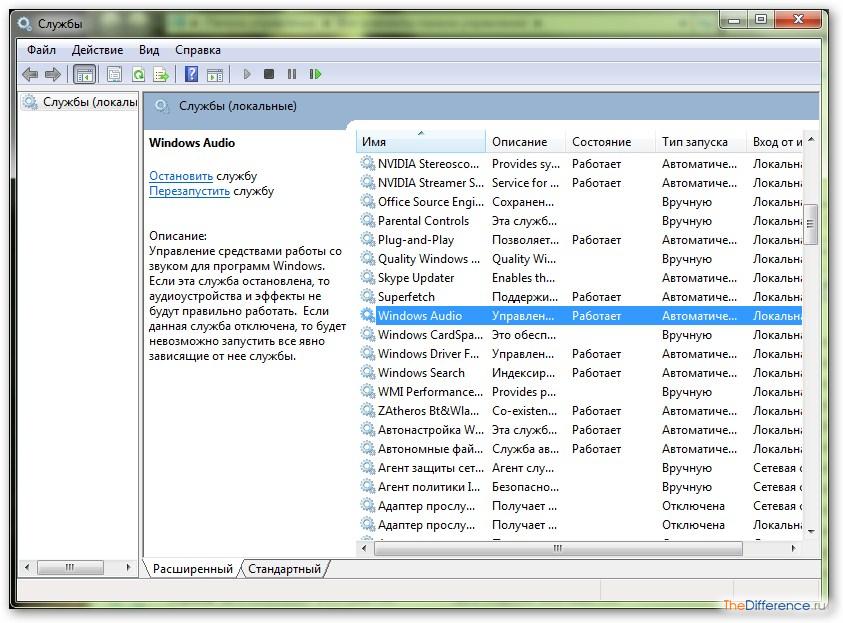Switch to the Стандартный tab
The height and width of the screenshot is (623, 843).
[284, 569]
